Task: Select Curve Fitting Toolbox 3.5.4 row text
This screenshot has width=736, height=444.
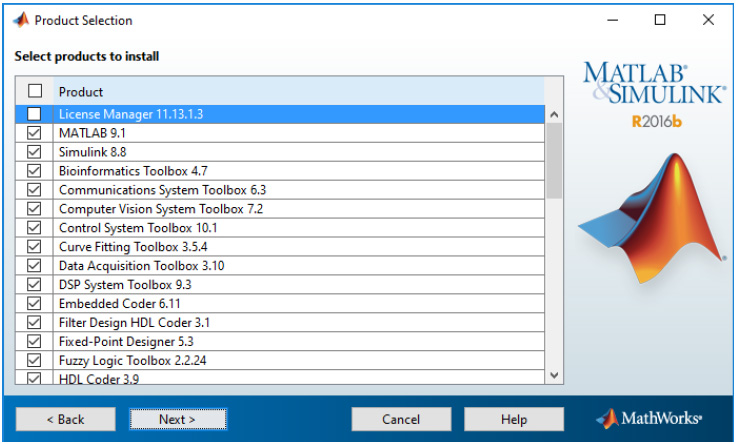Action: [133, 247]
